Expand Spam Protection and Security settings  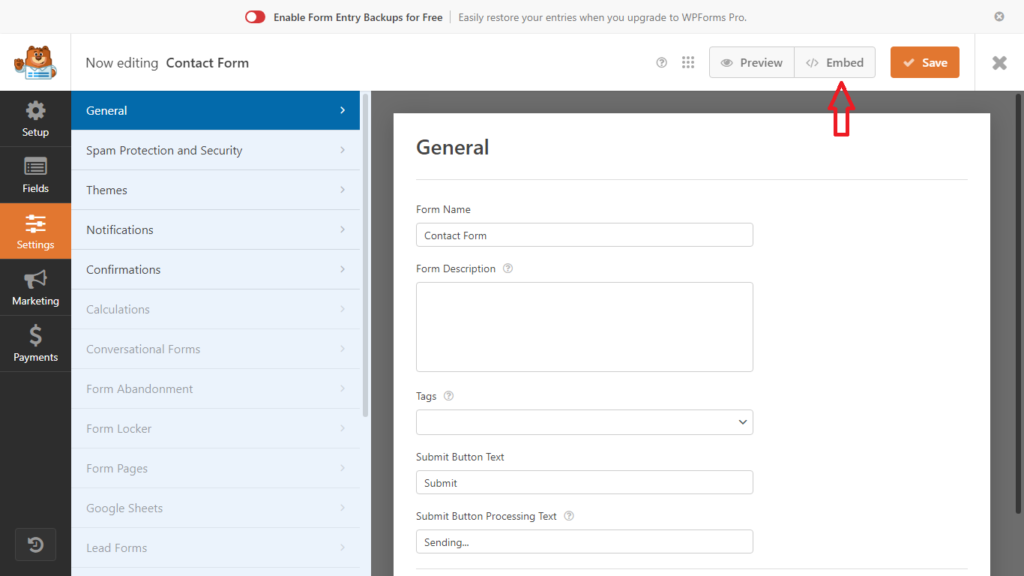click(x=215, y=151)
